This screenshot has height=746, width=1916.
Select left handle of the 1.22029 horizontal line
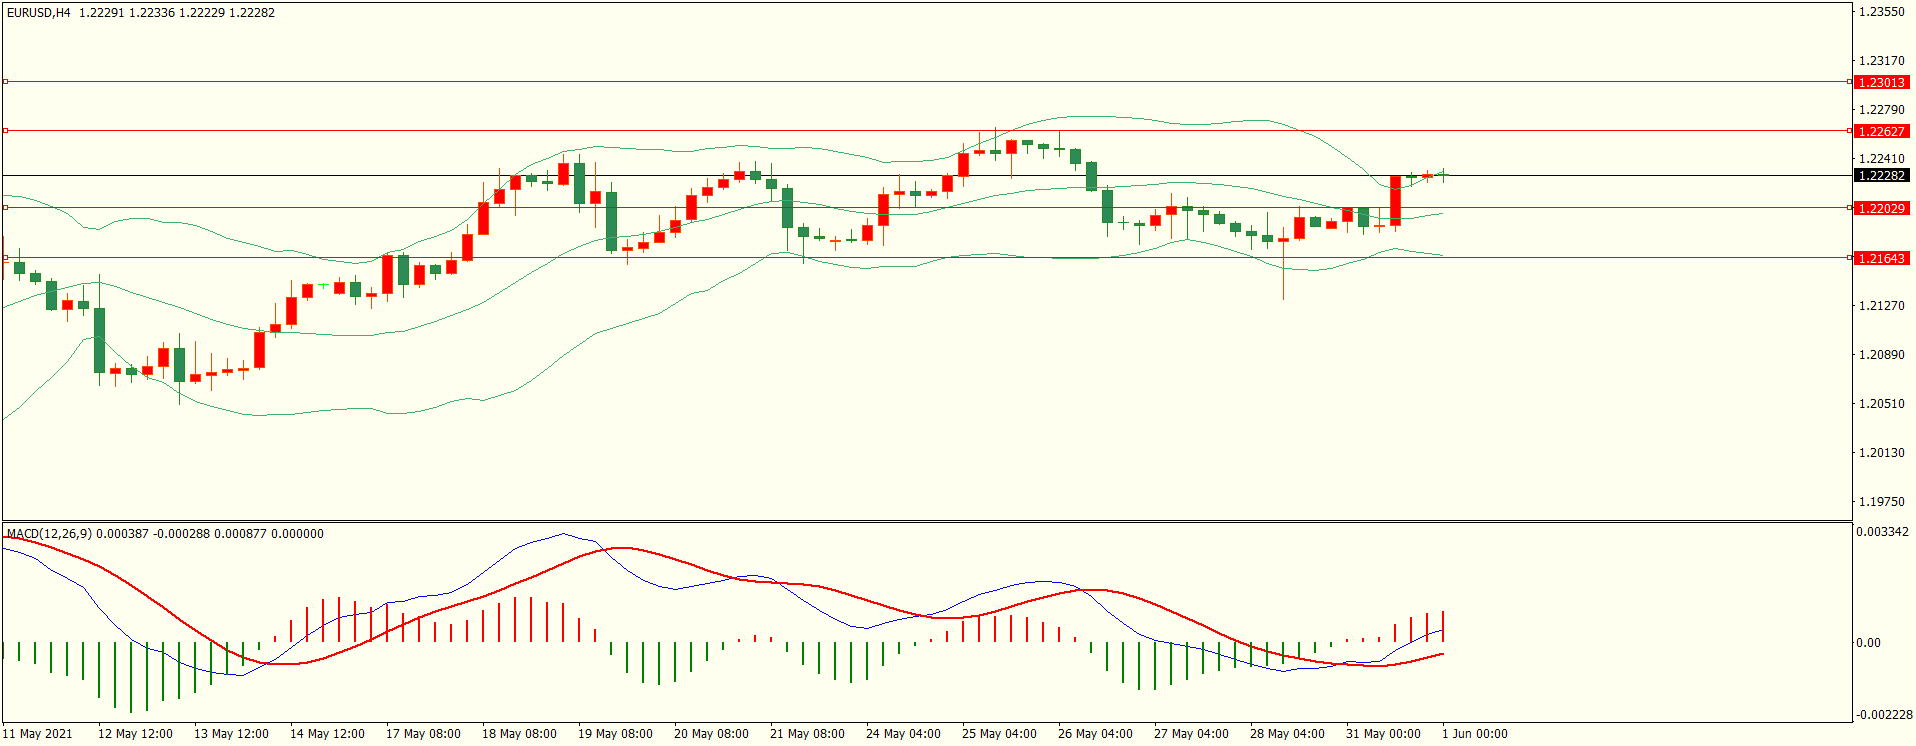5,207
